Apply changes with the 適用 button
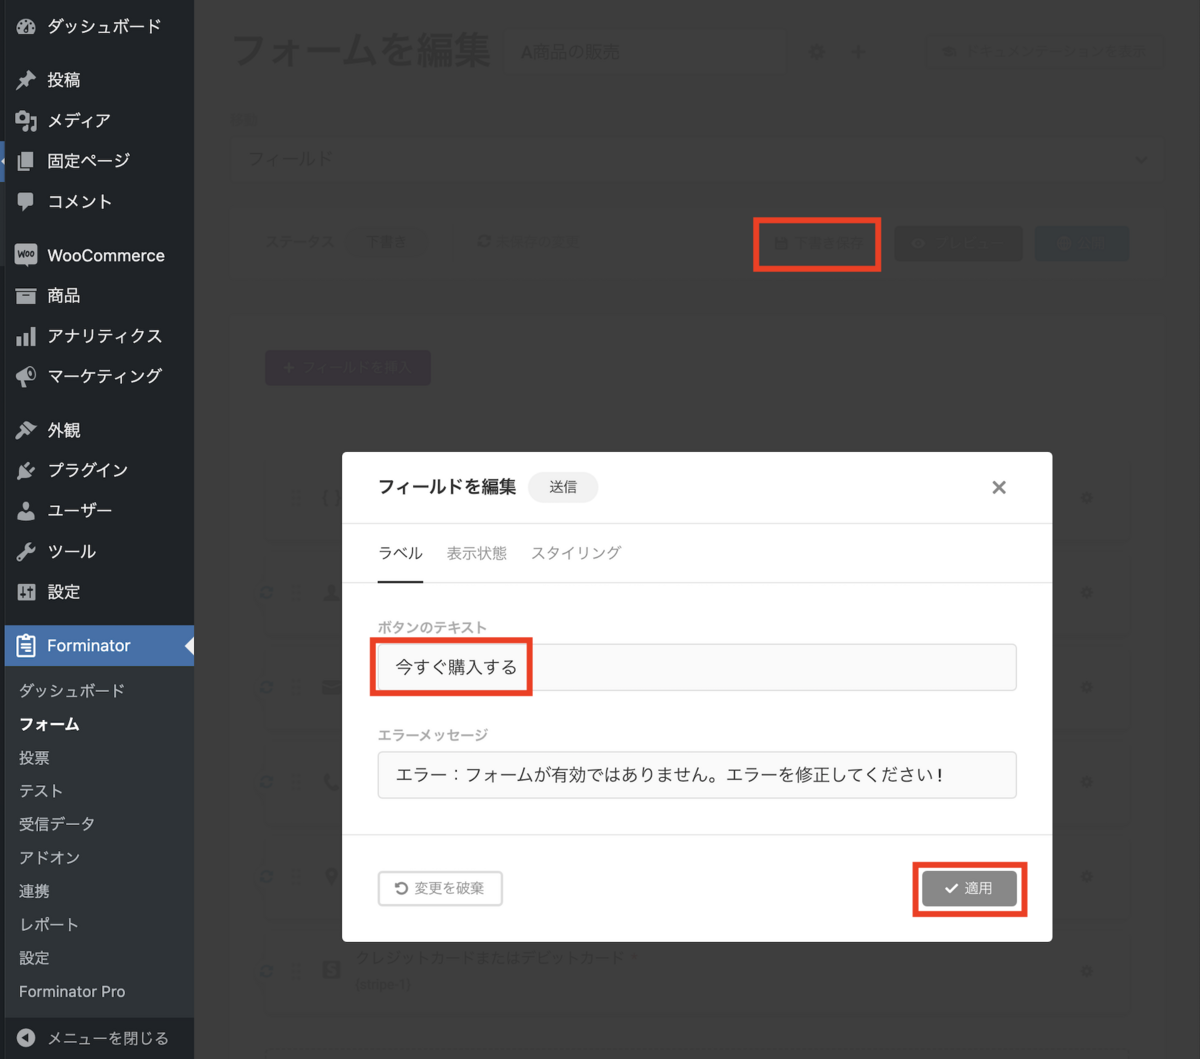This screenshot has width=1200, height=1059. click(968, 888)
